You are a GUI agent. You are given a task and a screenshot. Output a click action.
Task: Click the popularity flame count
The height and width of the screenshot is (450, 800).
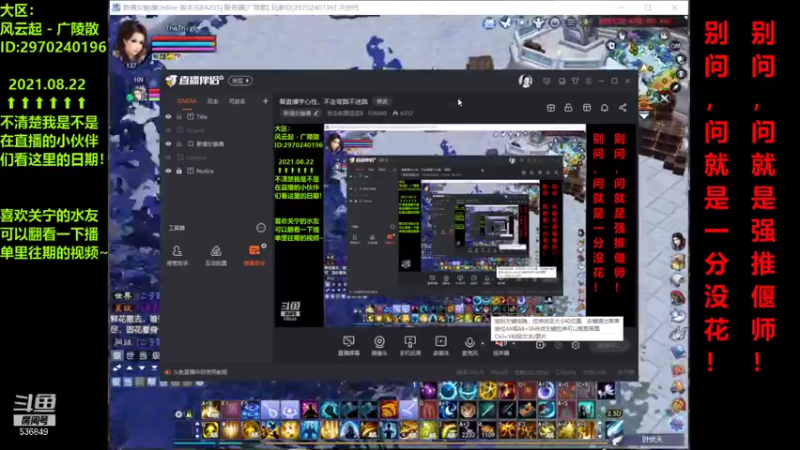coord(403,113)
